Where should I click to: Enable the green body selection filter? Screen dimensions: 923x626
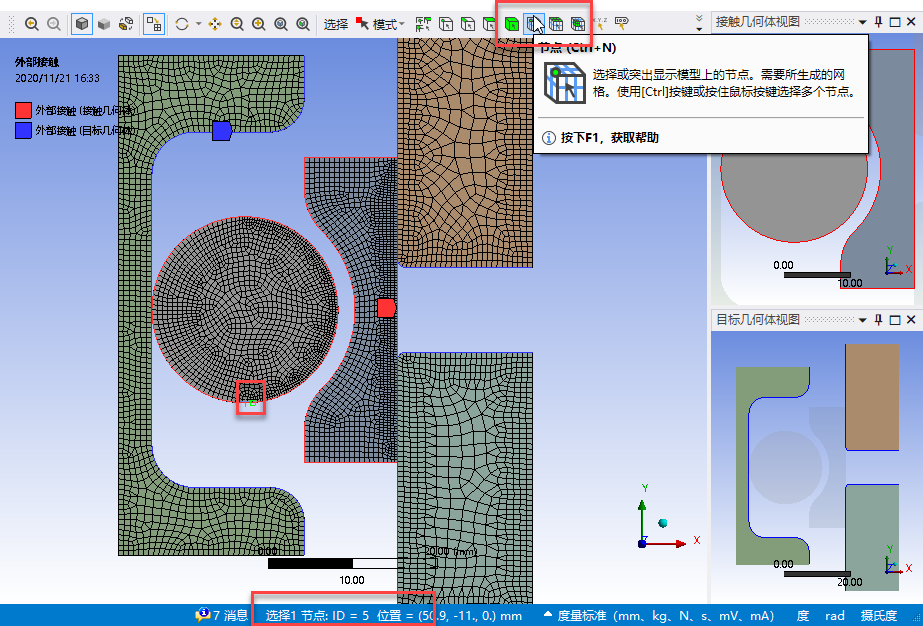512,24
